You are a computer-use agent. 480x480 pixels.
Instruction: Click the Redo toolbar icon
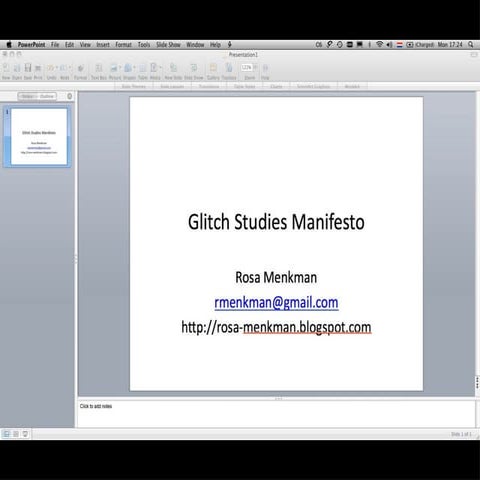(63, 68)
